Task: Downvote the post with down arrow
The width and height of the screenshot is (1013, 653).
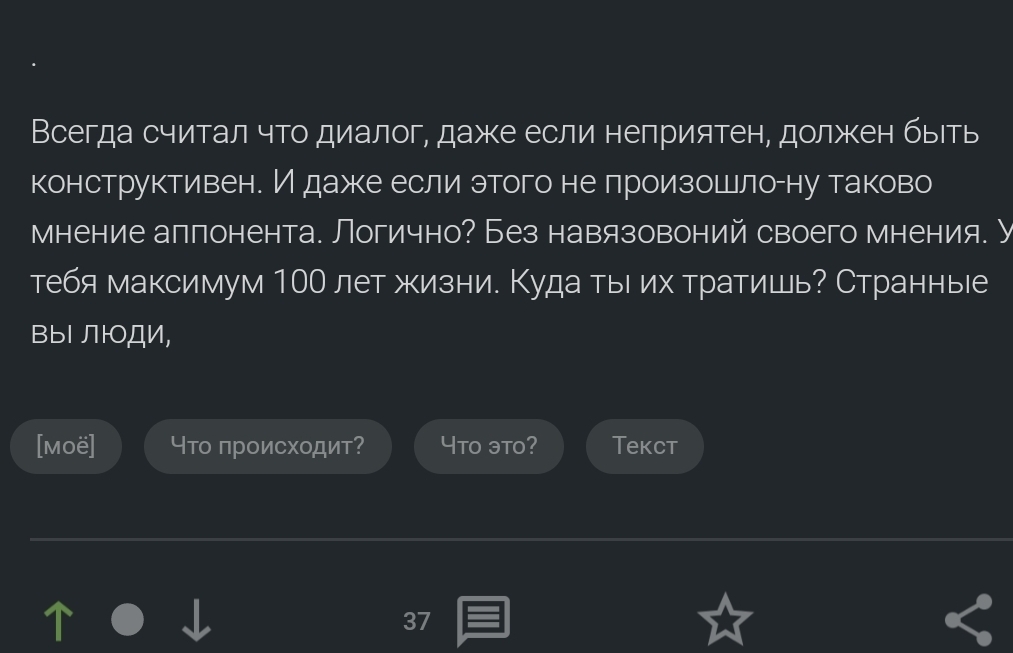Action: 196,620
